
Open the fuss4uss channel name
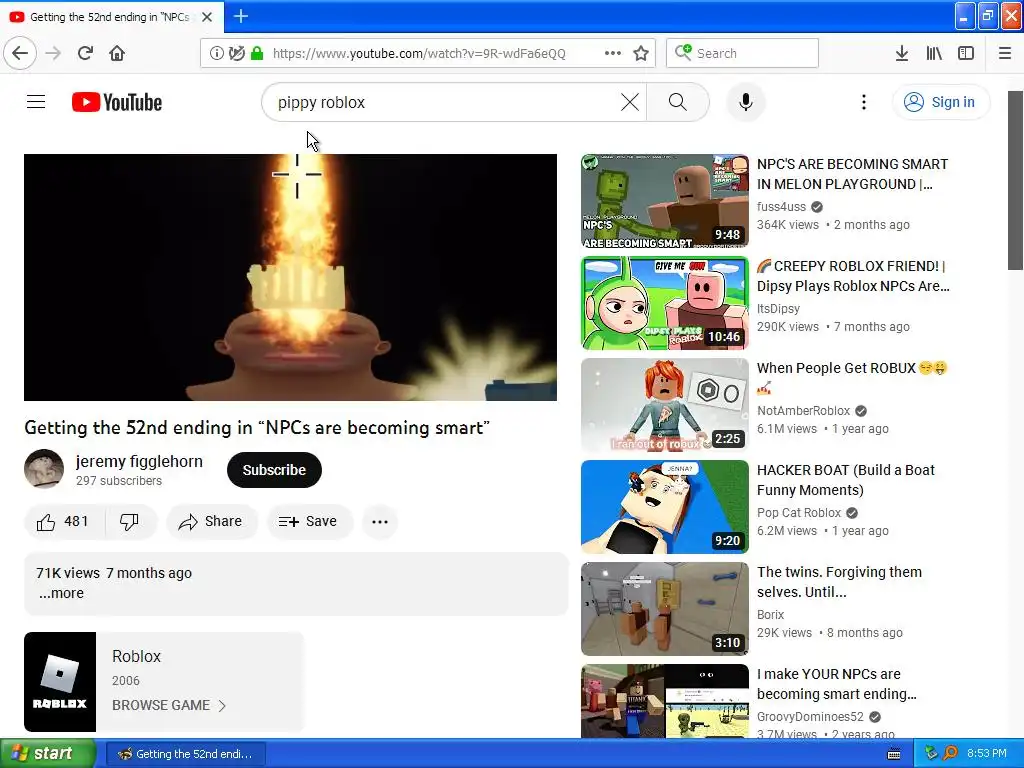pyautogui.click(x=781, y=206)
